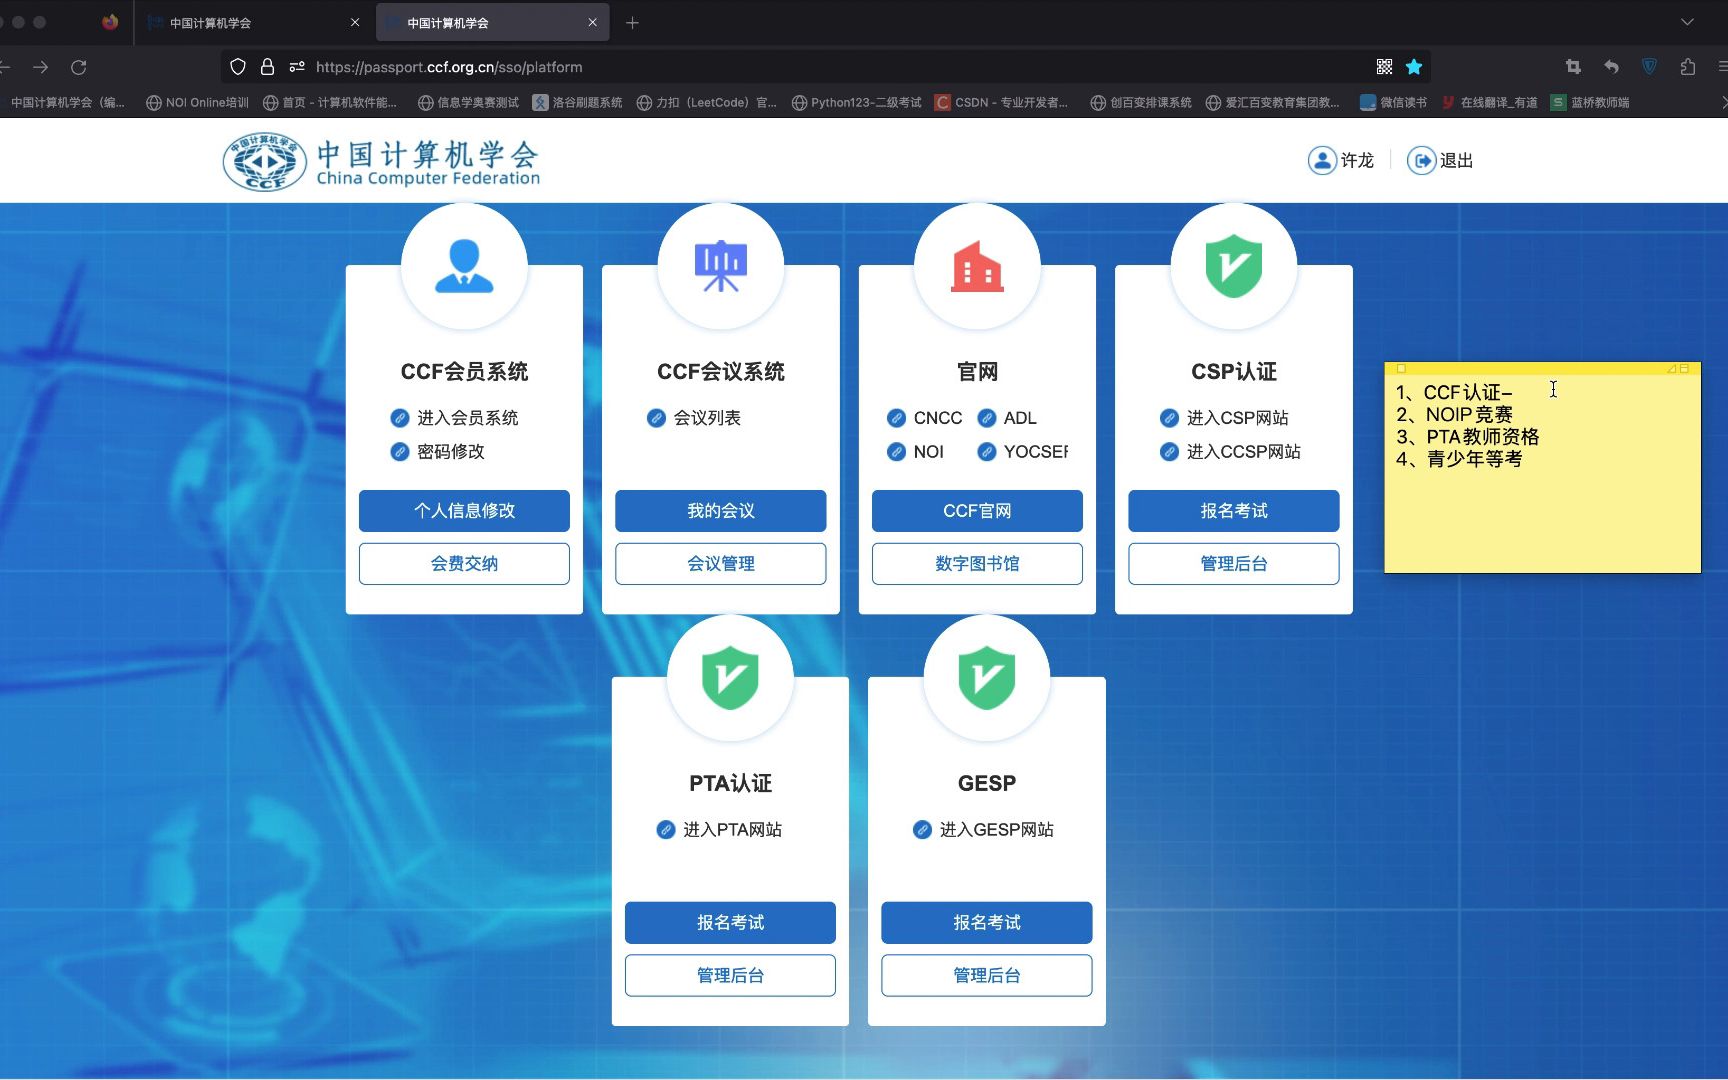Select the second 中国计算机学会 tab

point(493,22)
